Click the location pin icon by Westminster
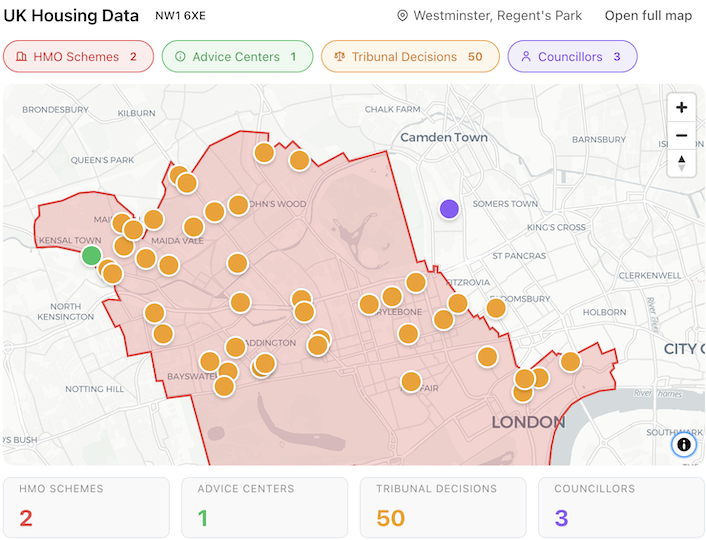This screenshot has width=706, height=540. [x=403, y=16]
